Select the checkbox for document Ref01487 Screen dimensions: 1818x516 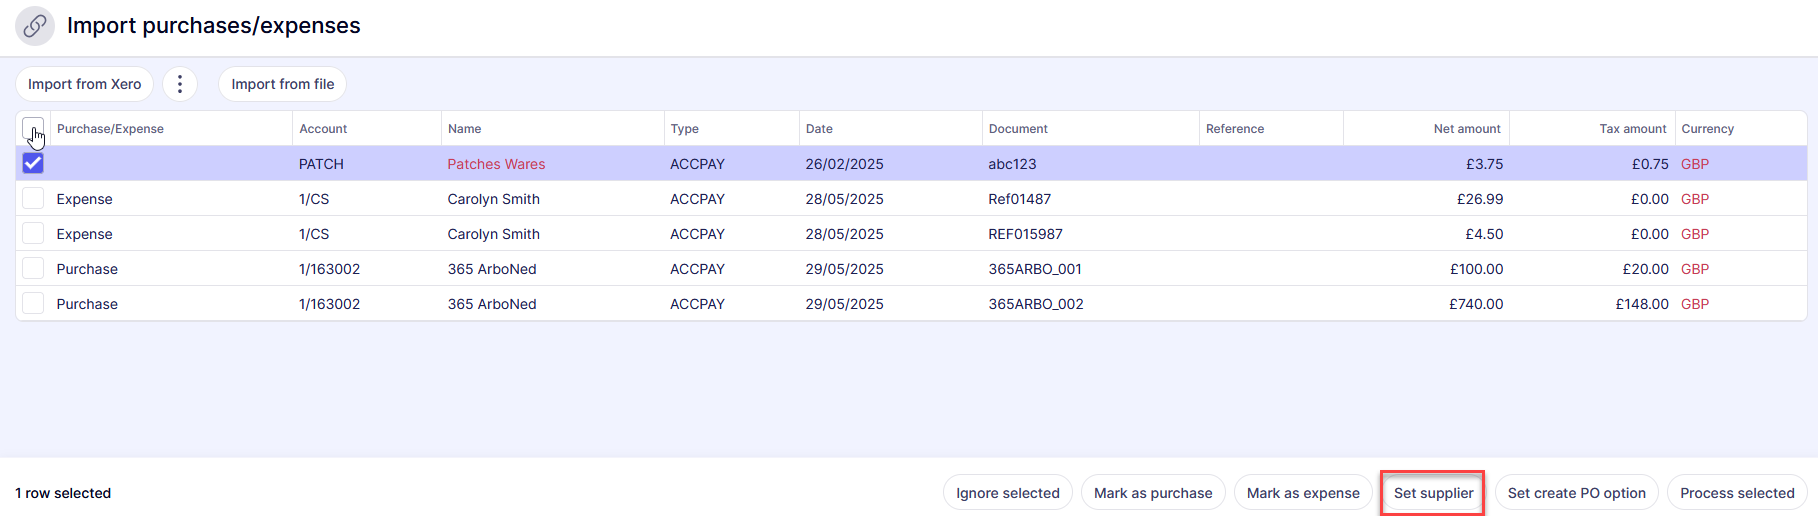click(x=33, y=199)
